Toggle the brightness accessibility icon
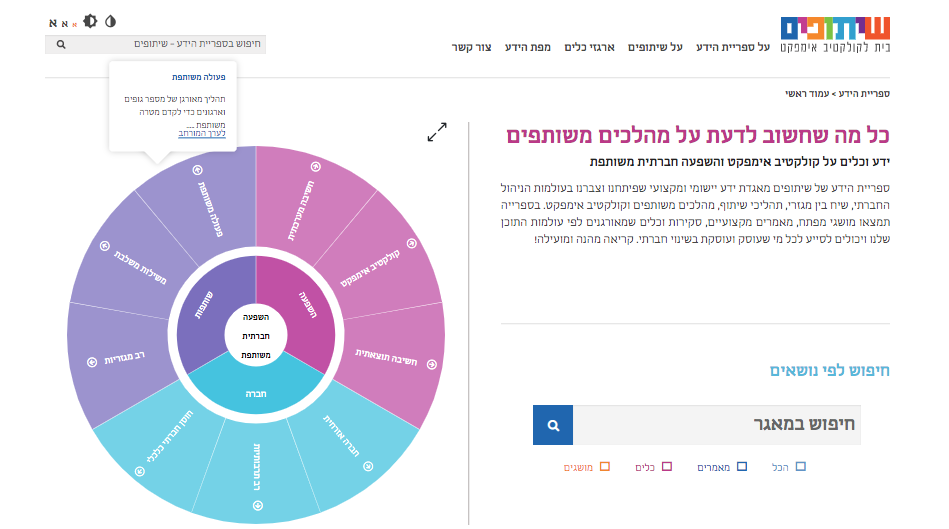The width and height of the screenshot is (949, 529). [x=90, y=21]
